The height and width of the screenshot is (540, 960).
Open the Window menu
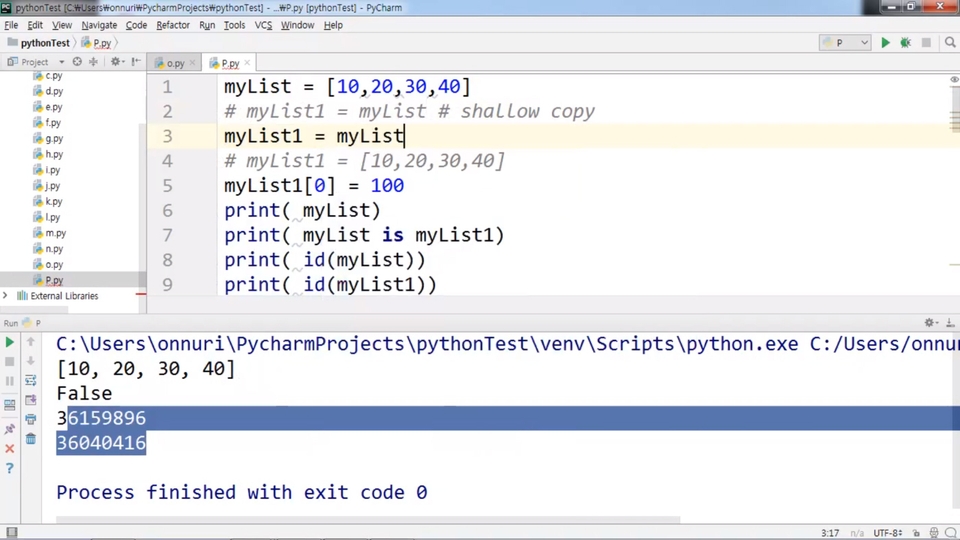pyautogui.click(x=298, y=25)
